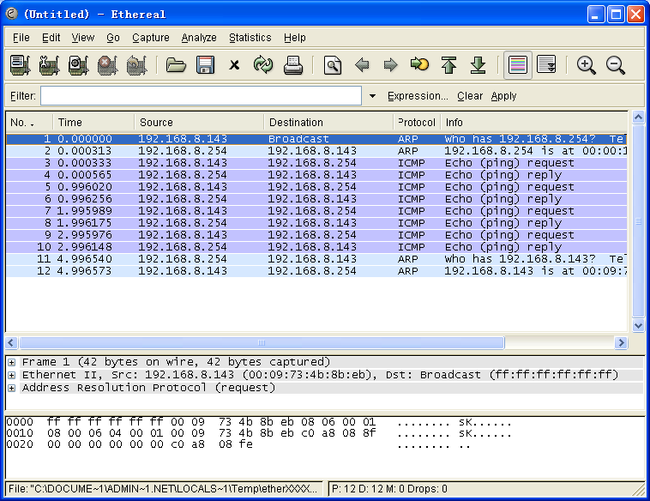Select packet 11 who has 192.168.8.143

[316, 259]
